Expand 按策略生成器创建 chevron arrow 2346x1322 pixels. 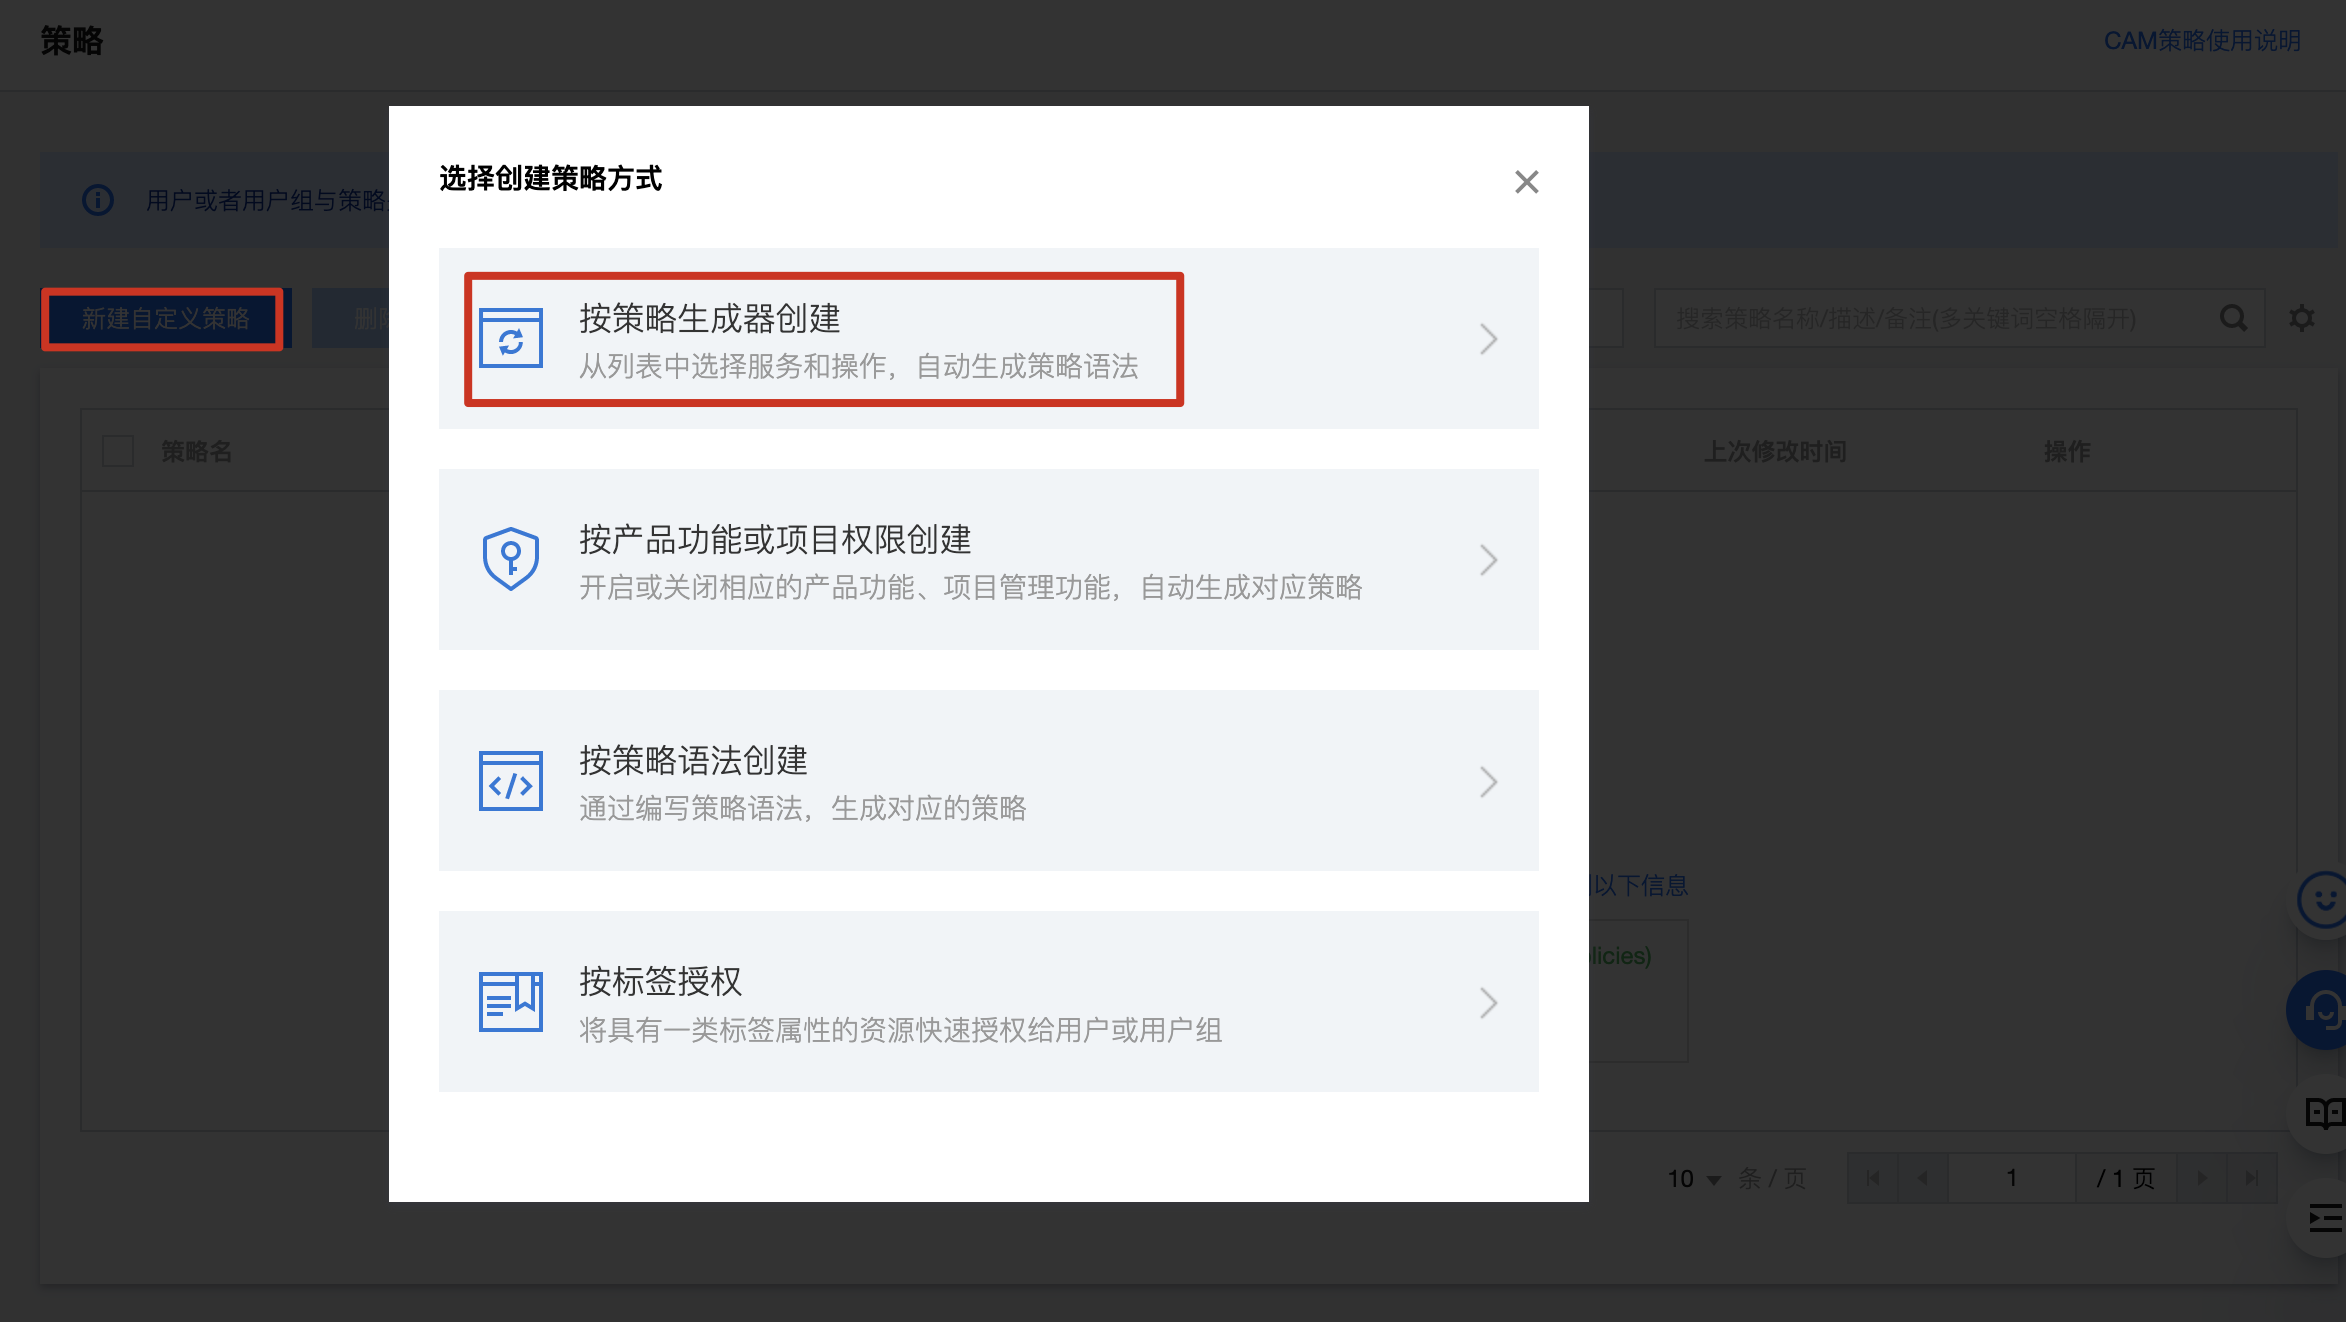pyautogui.click(x=1488, y=339)
